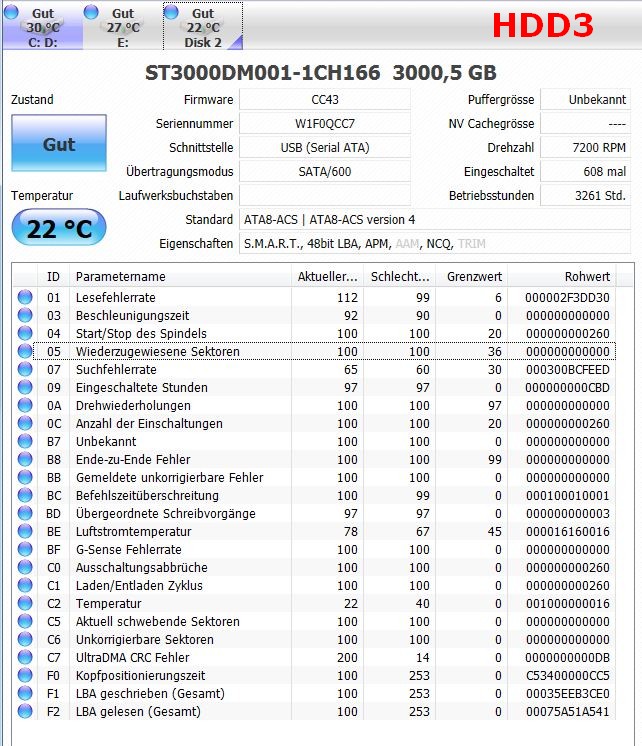
Task: Click the Betriebsstunden field 3261 Std.
Action: 585,196
